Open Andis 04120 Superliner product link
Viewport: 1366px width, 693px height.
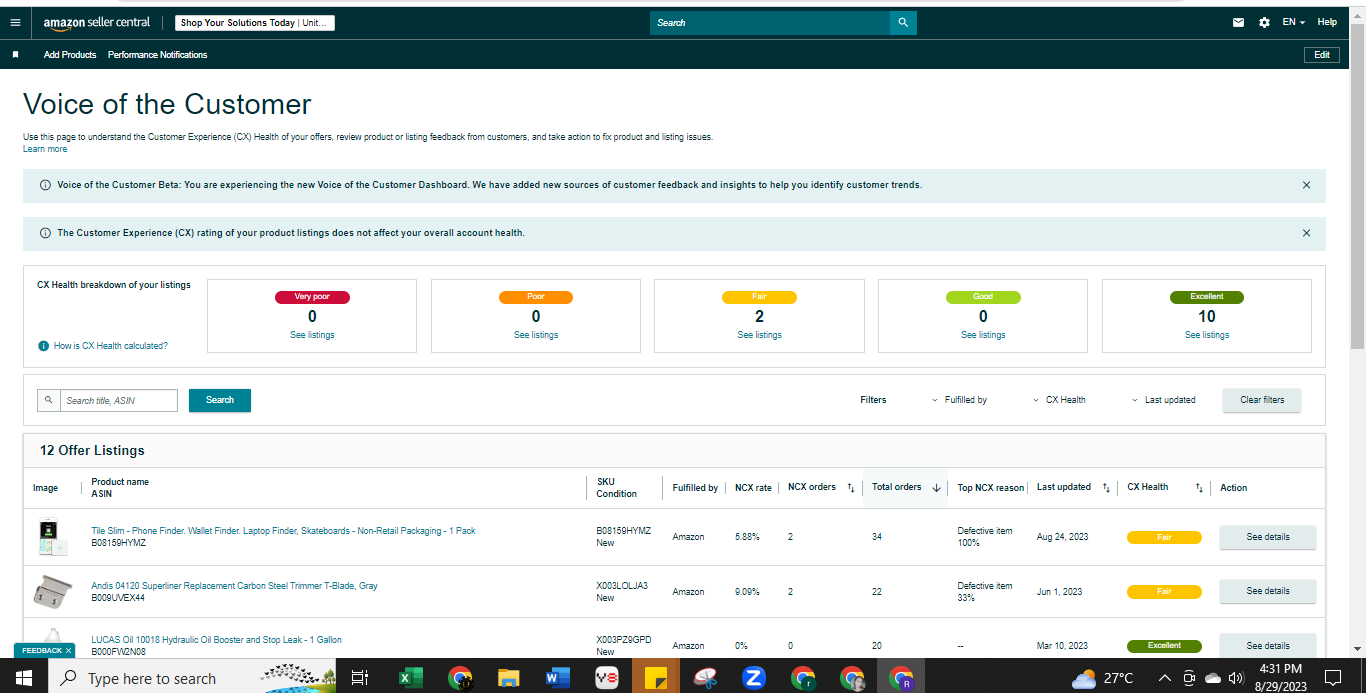point(234,586)
